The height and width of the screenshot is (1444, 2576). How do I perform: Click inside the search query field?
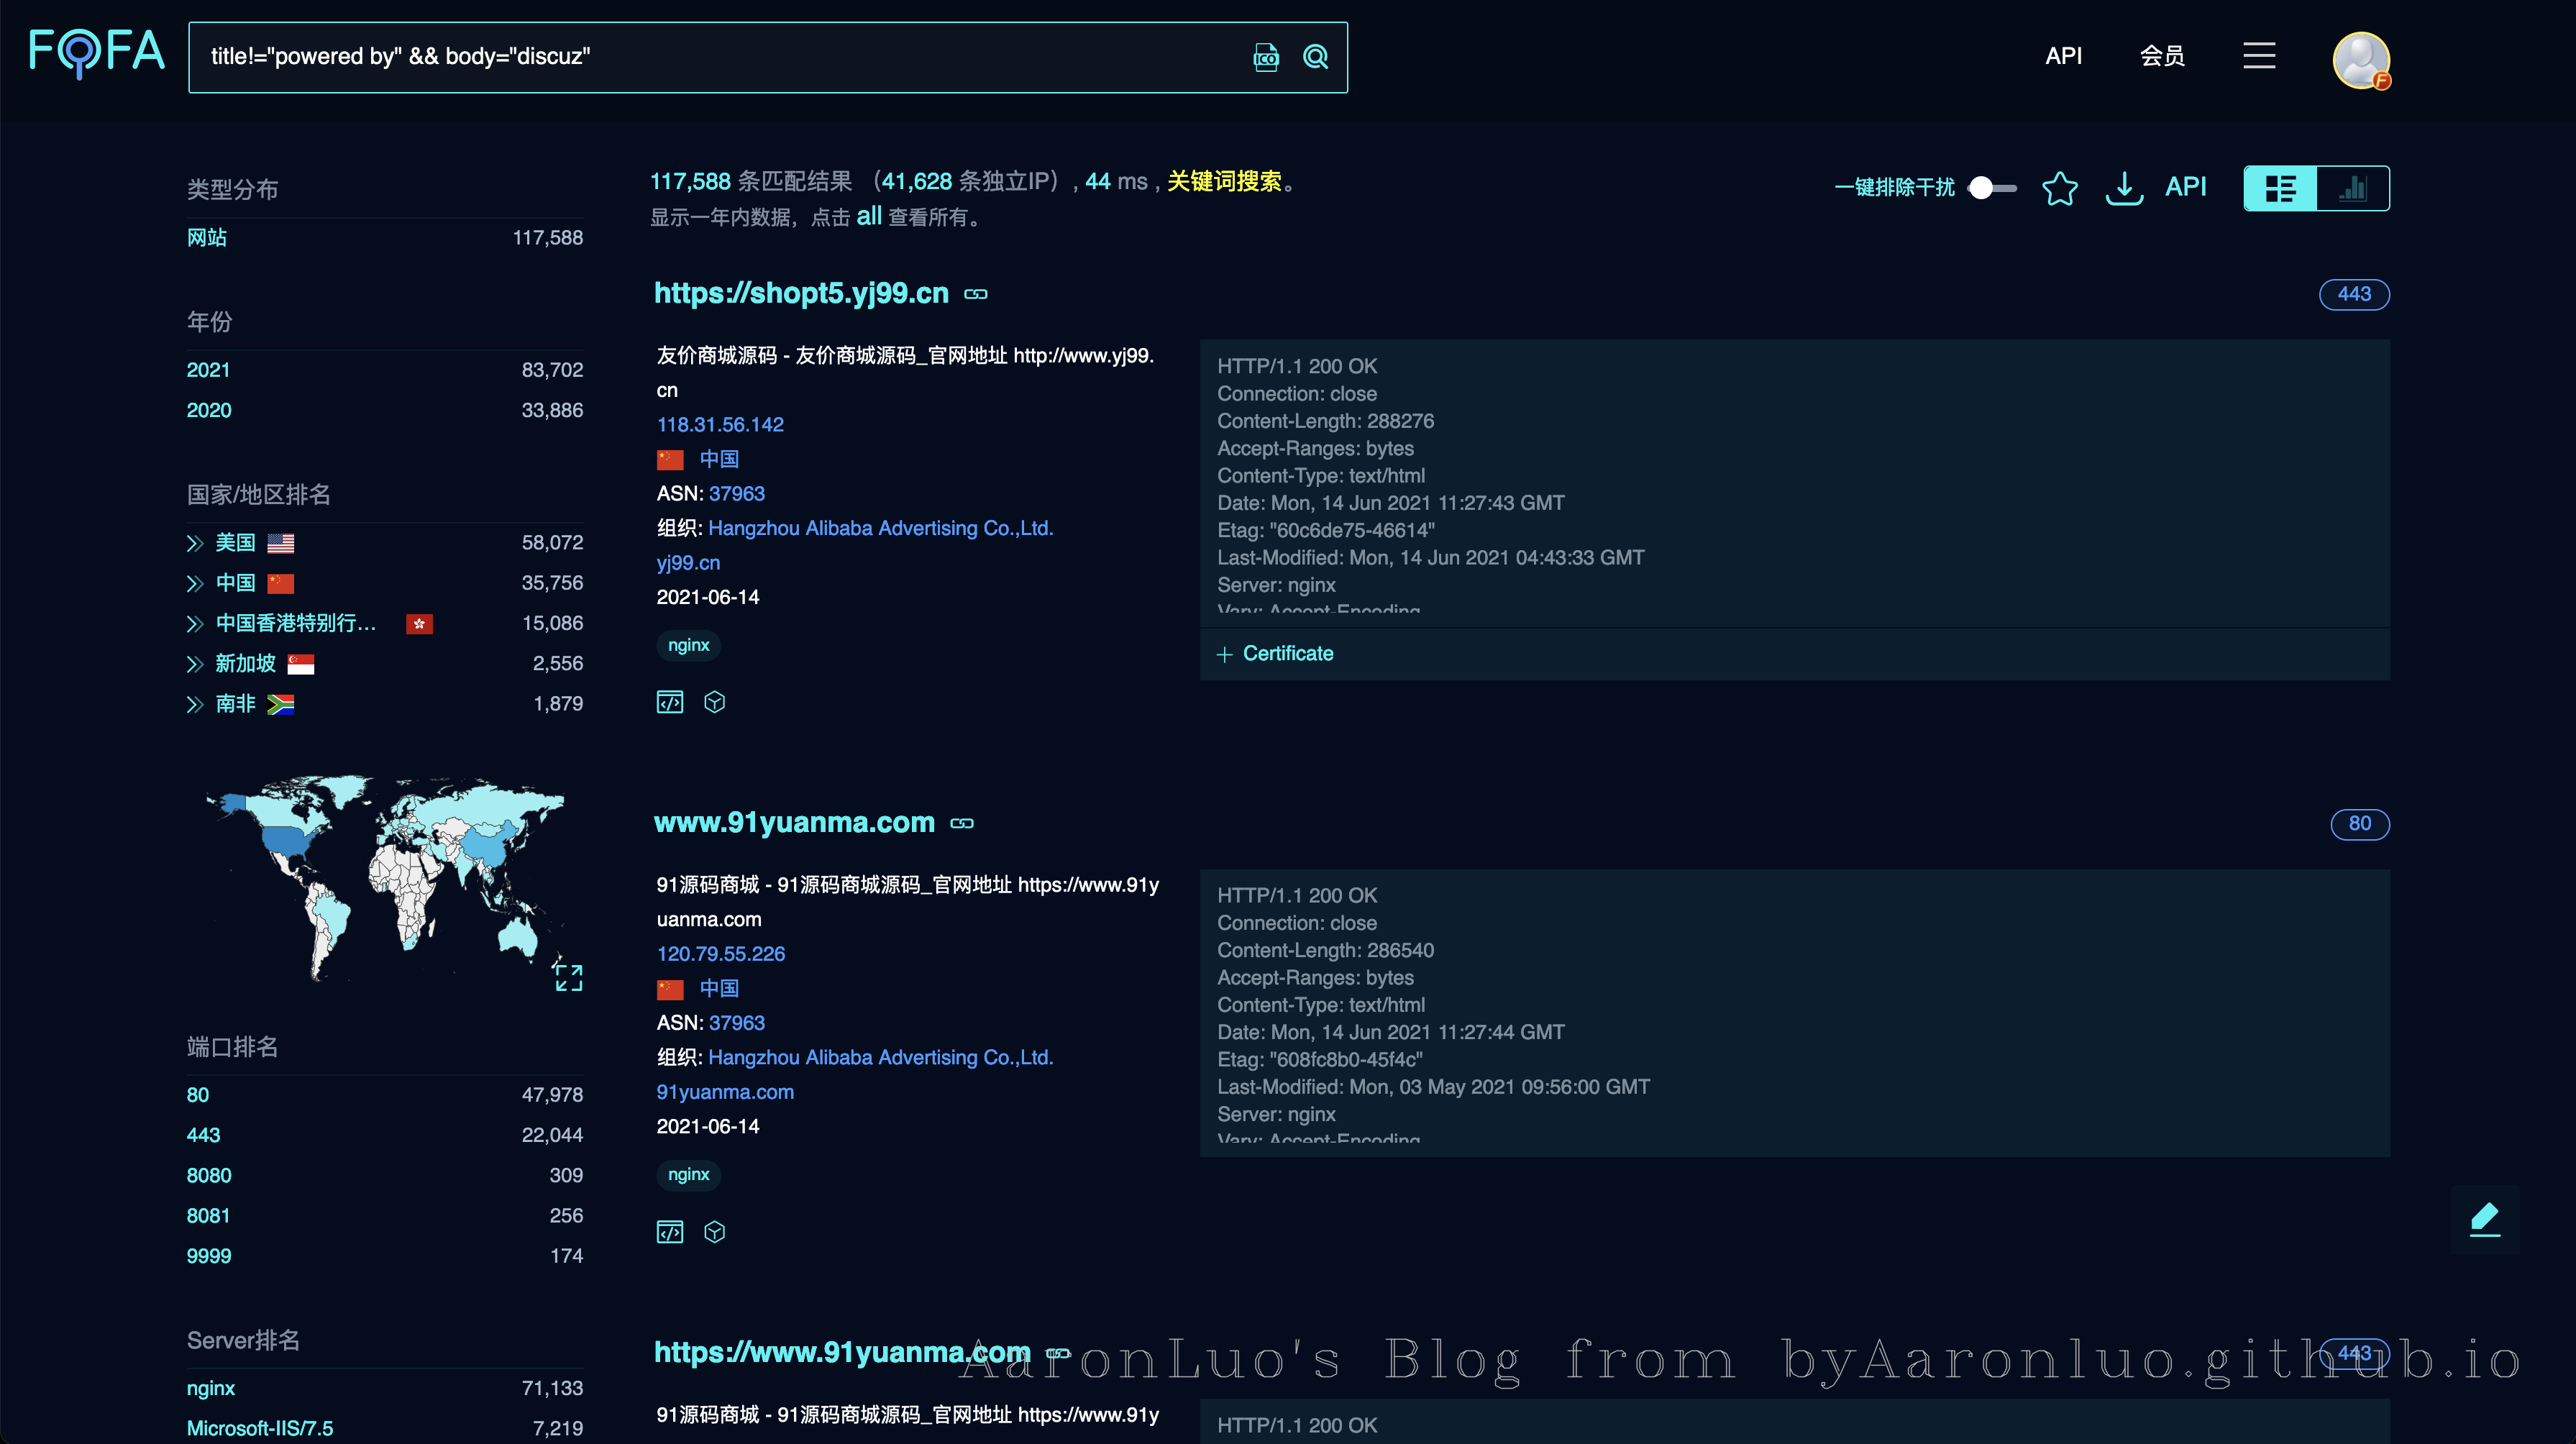coord(700,57)
